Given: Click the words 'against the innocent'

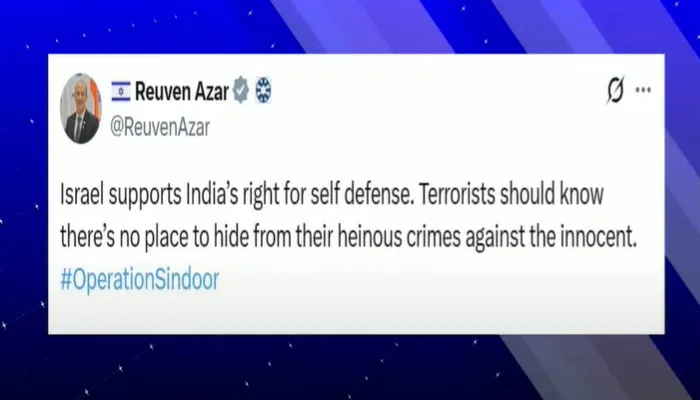Looking at the screenshot, I should pos(551,237).
